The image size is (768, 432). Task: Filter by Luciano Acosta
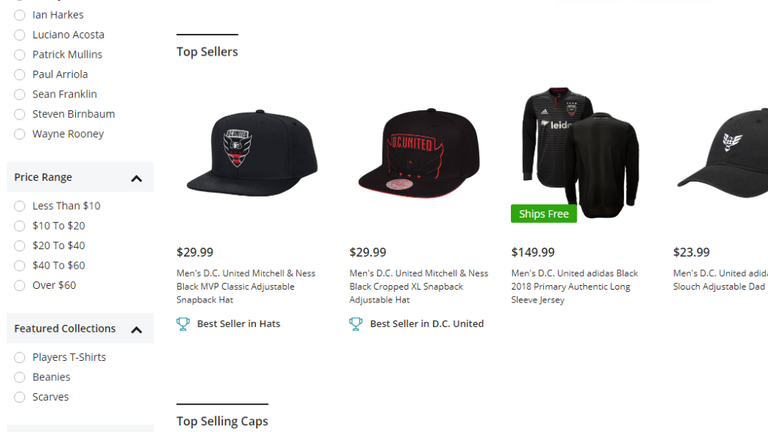pyautogui.click(x=20, y=35)
